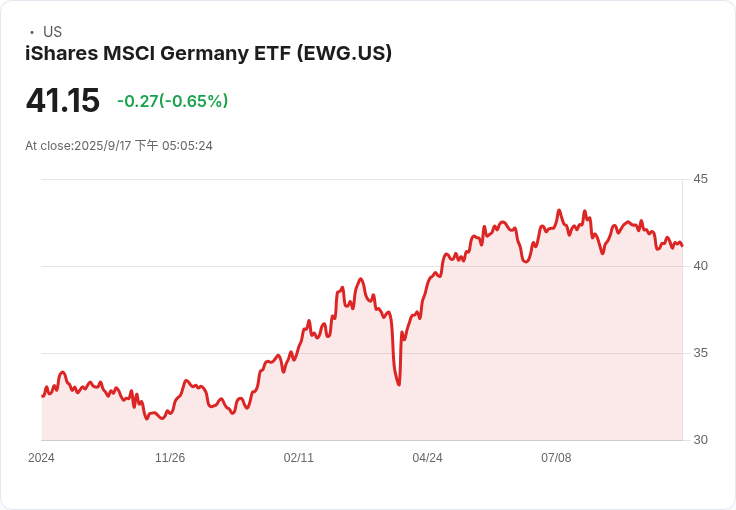
Task: Click the sharp April low on the price line
Action: coord(399,384)
